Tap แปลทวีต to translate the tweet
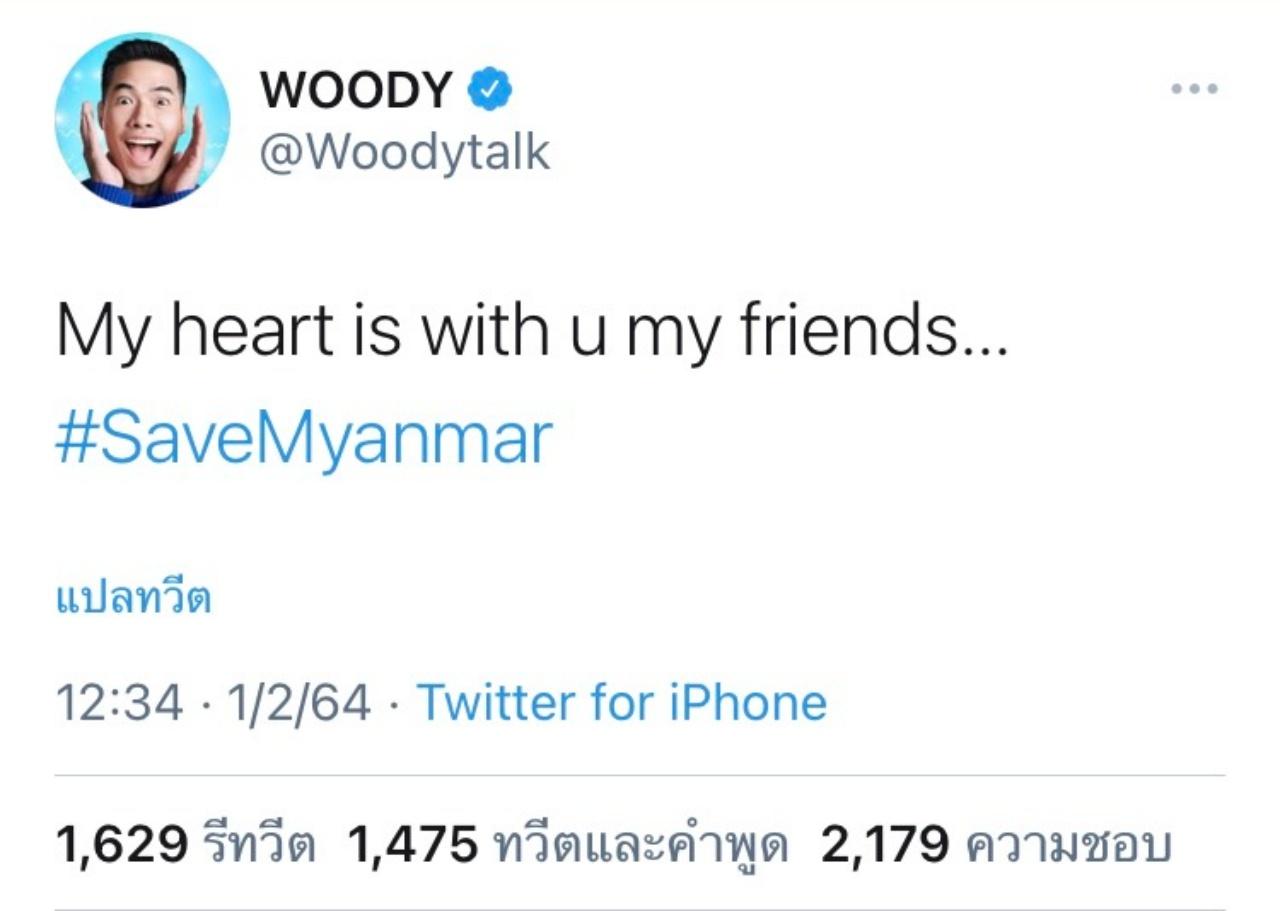1280x911 pixels. (133, 600)
